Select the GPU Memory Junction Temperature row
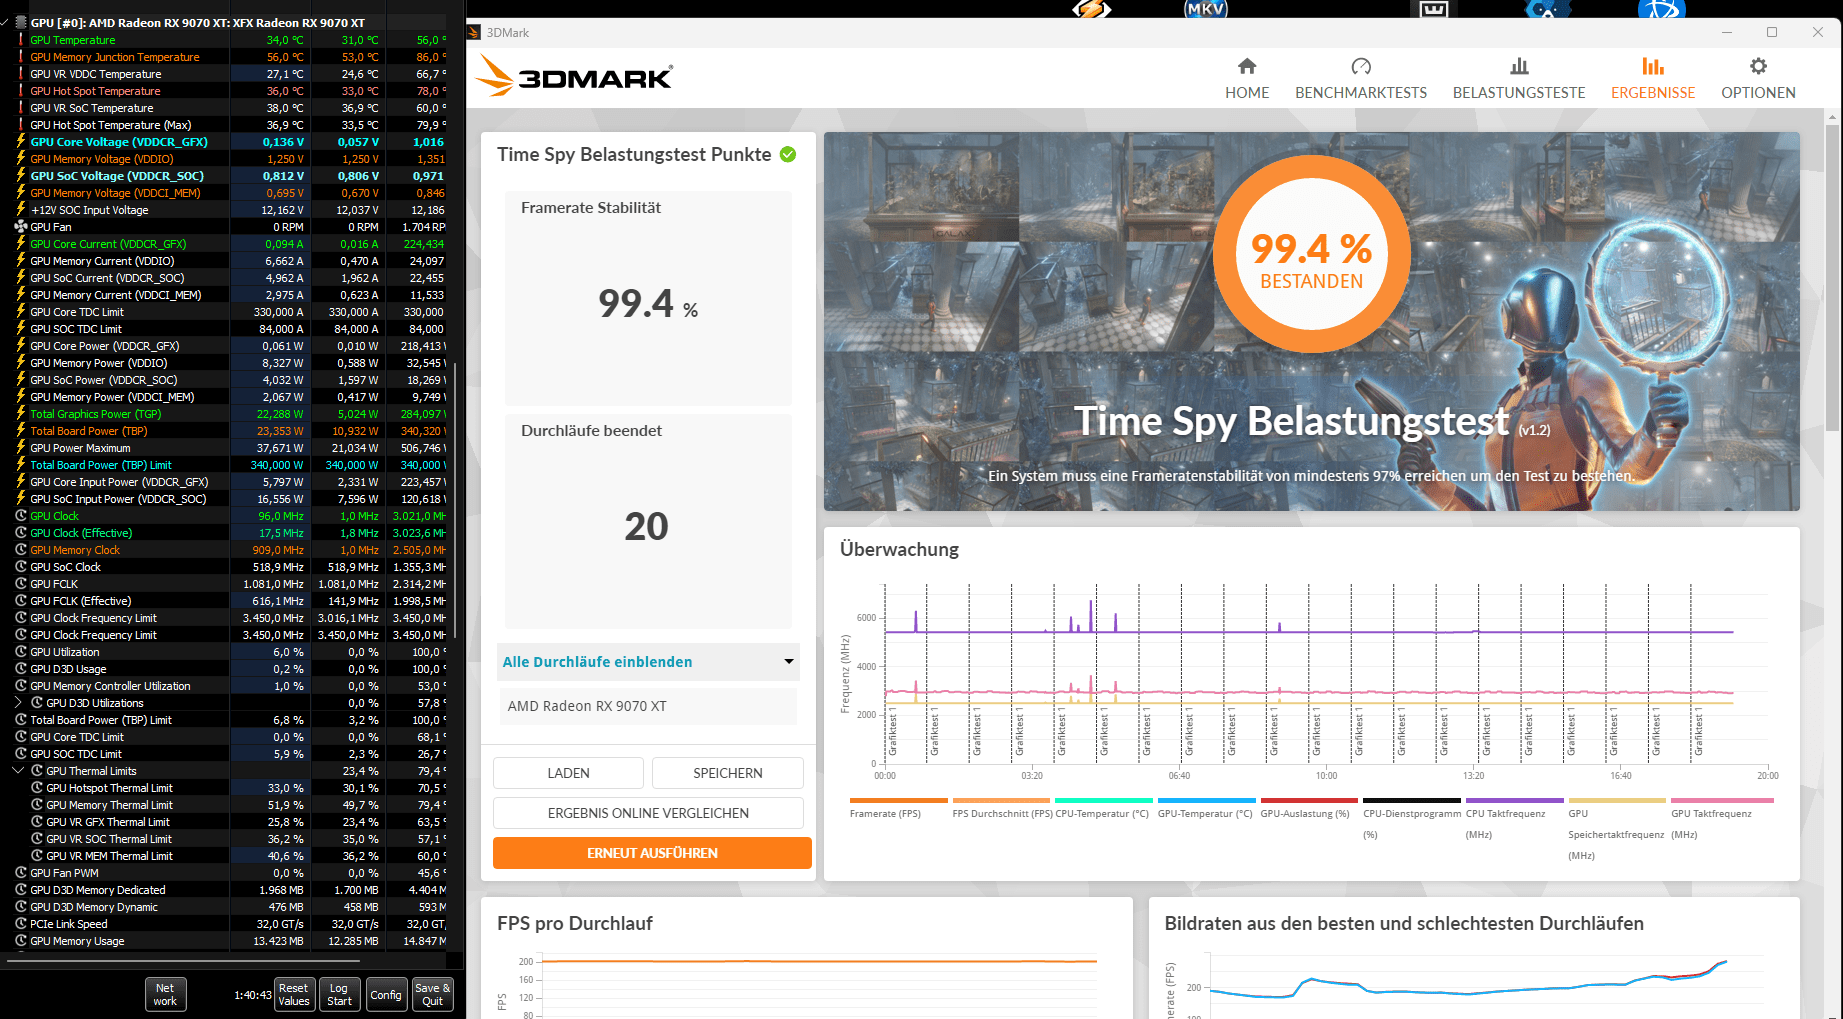Image resolution: width=1843 pixels, height=1019 pixels. click(228, 57)
